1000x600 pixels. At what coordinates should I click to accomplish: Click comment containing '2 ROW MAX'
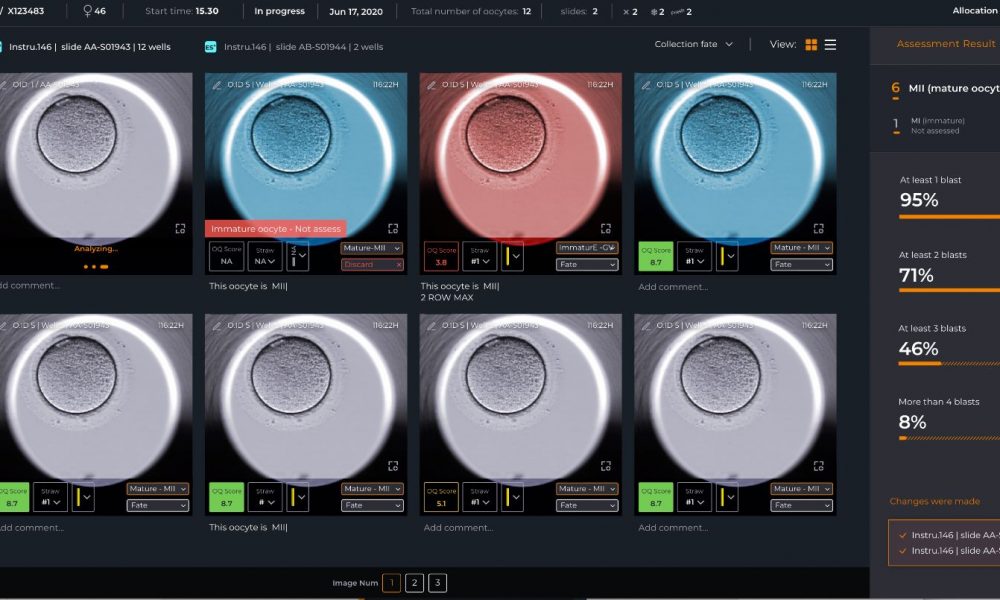pos(460,292)
